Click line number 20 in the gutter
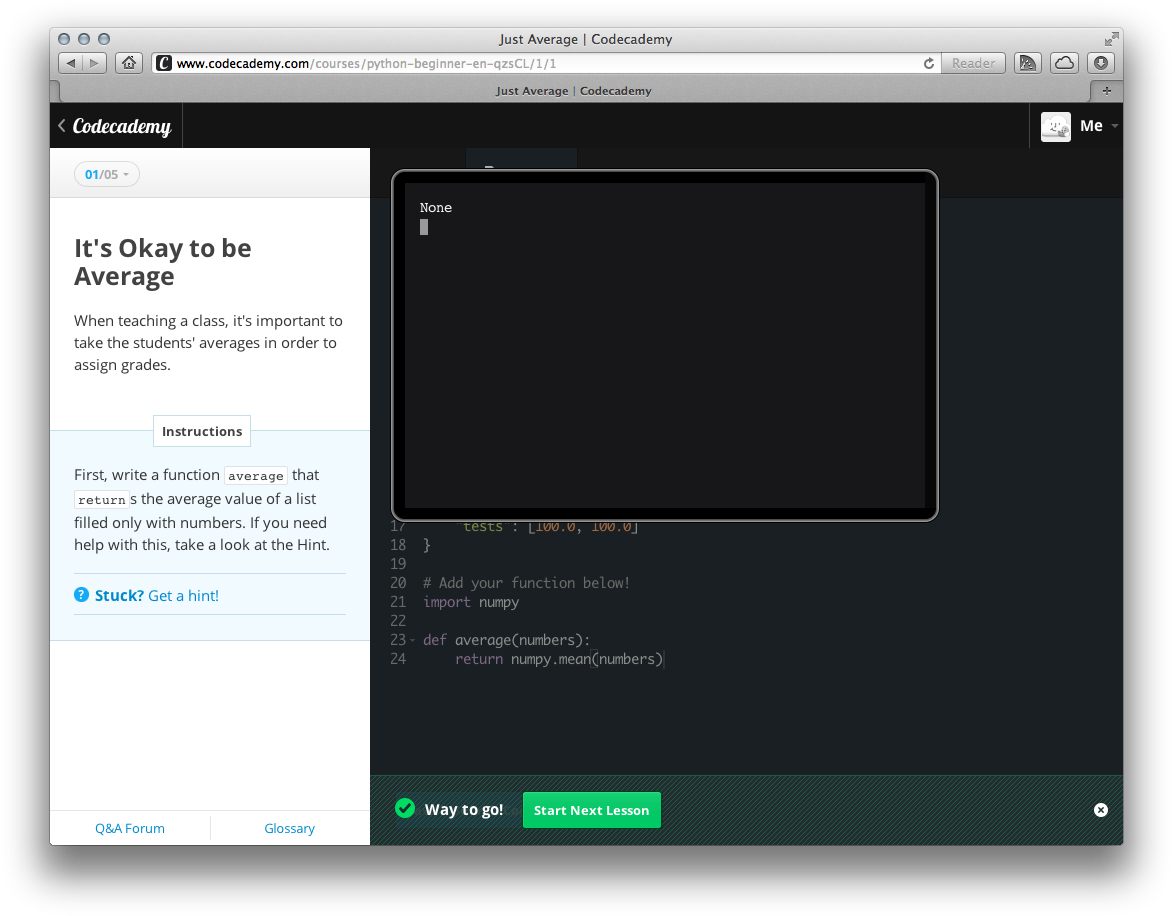The image size is (1172, 916). pos(398,583)
